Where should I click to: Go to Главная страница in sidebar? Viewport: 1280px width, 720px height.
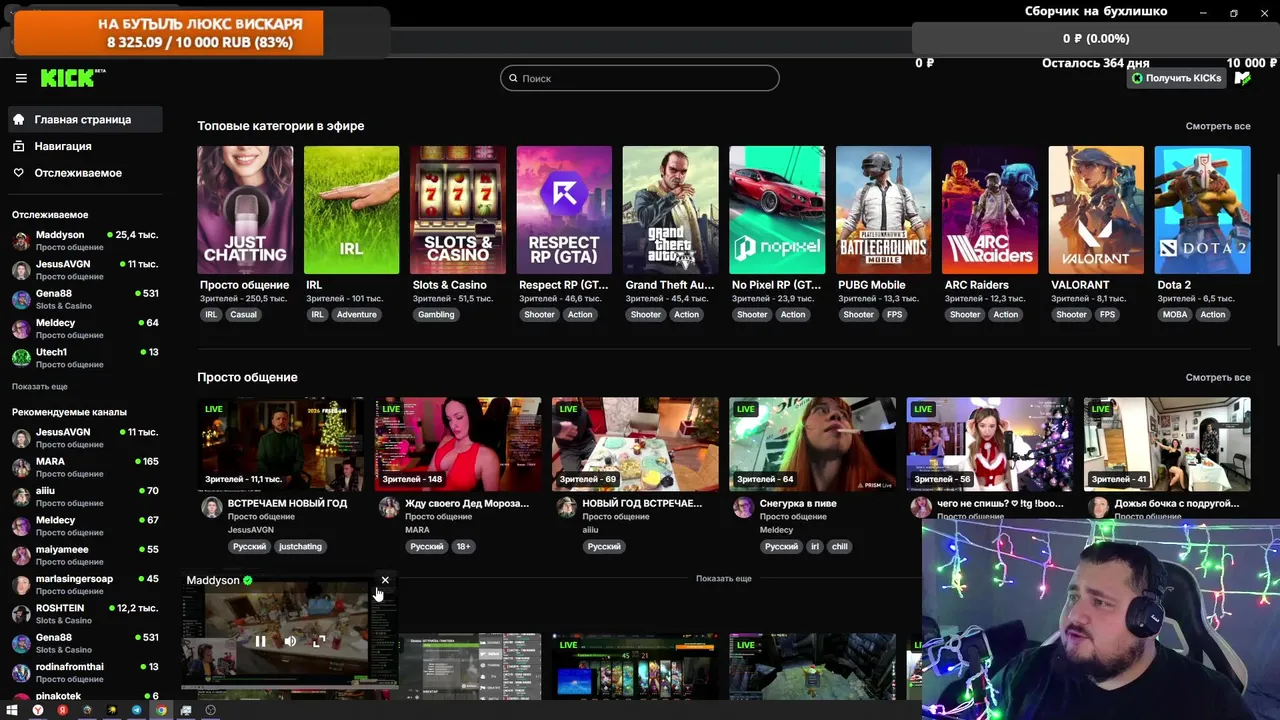[x=84, y=119]
